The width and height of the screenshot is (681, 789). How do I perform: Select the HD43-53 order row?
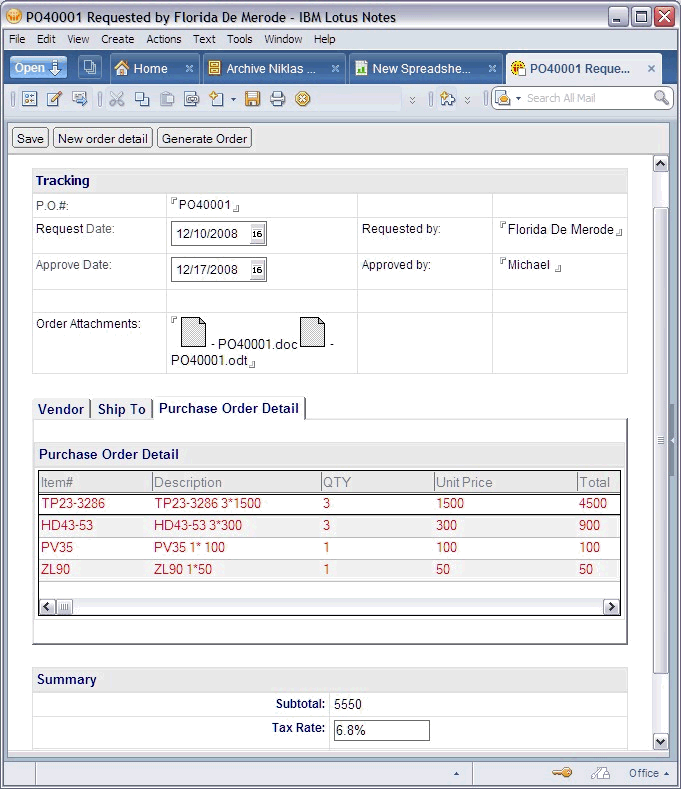pyautogui.click(x=329, y=526)
